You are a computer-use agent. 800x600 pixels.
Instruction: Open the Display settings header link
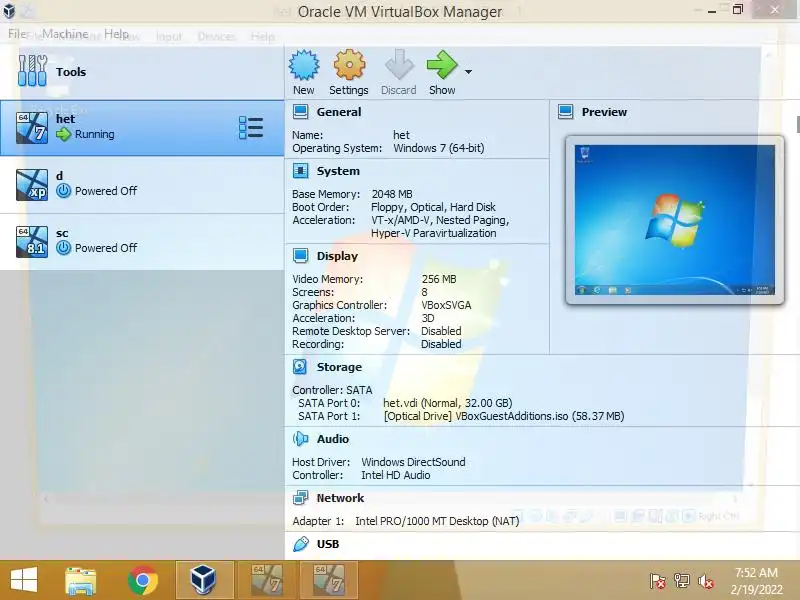[337, 256]
